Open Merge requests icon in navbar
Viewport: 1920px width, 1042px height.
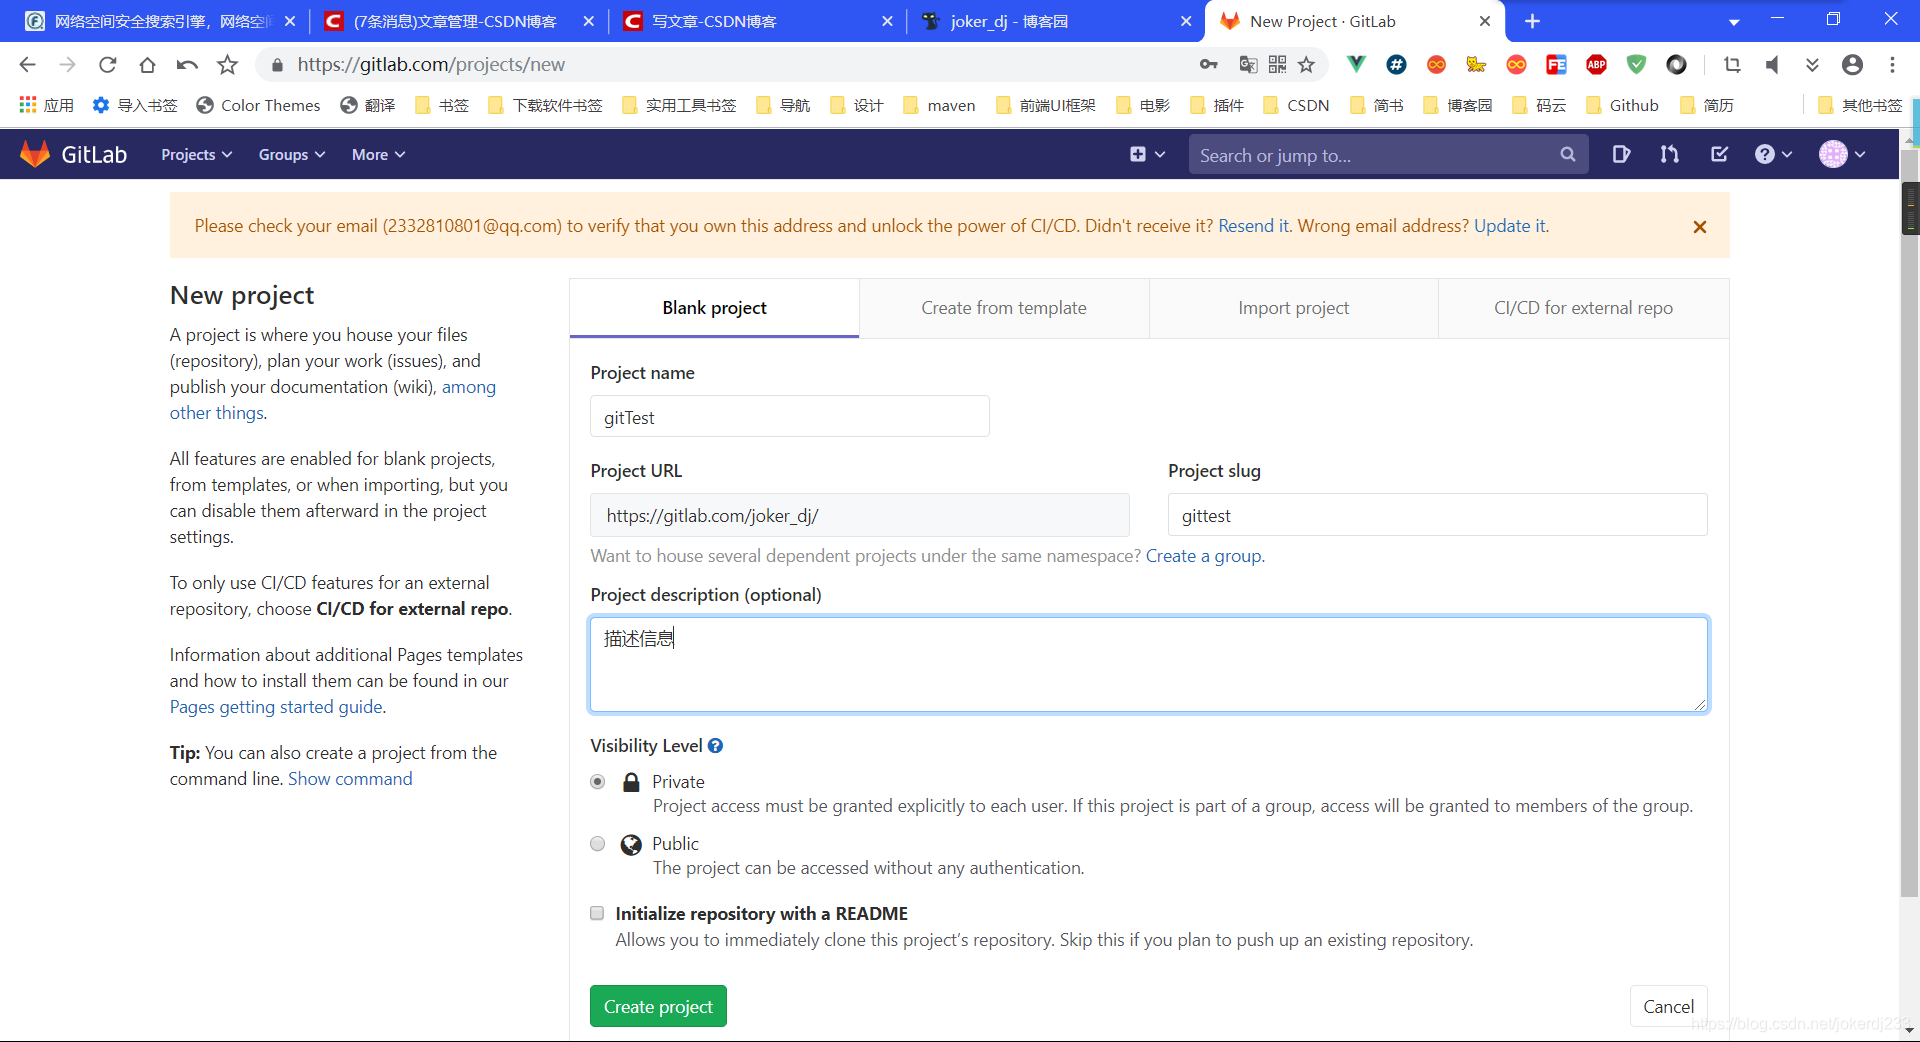[x=1669, y=154]
